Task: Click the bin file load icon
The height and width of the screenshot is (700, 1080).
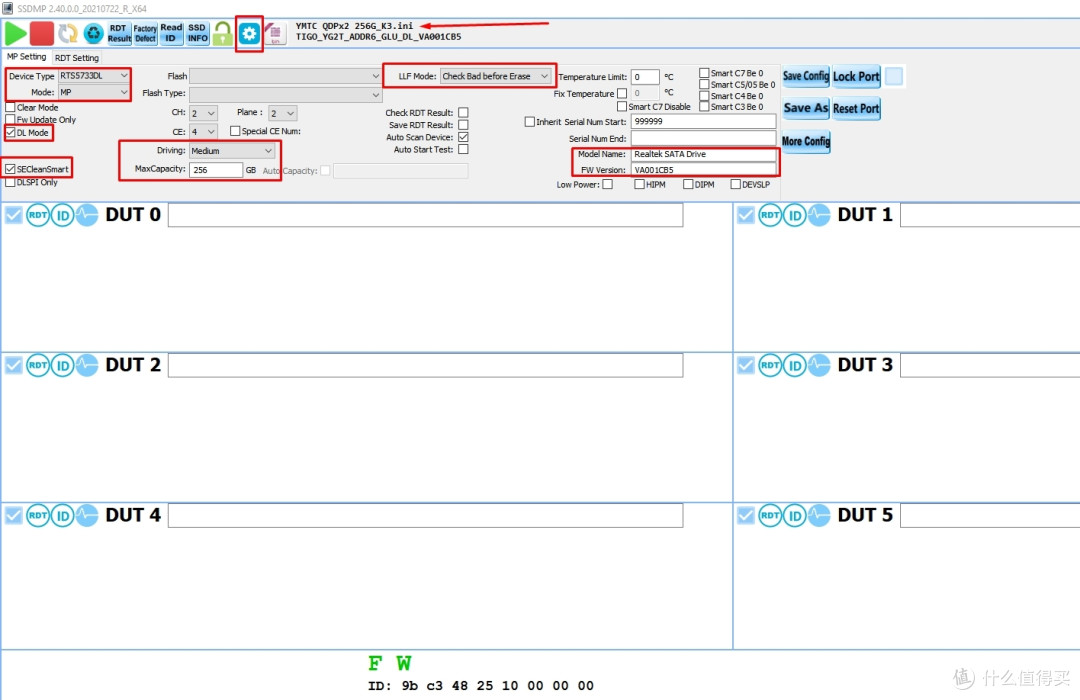Action: (x=275, y=33)
